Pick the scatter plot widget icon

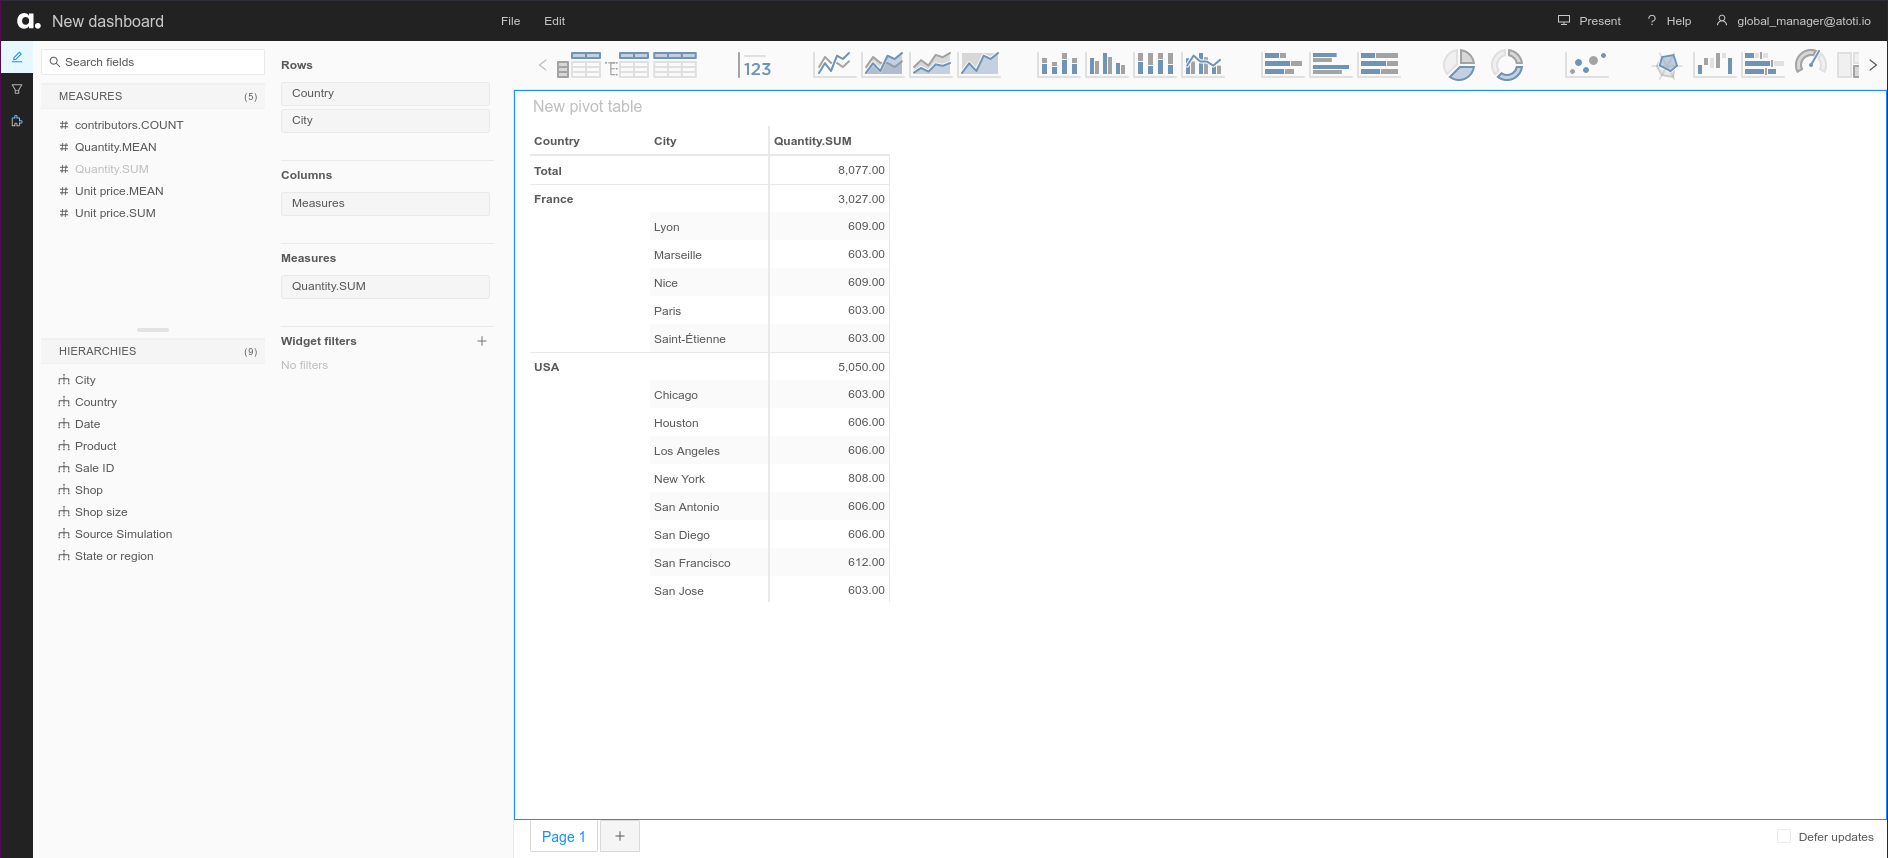click(x=1587, y=66)
